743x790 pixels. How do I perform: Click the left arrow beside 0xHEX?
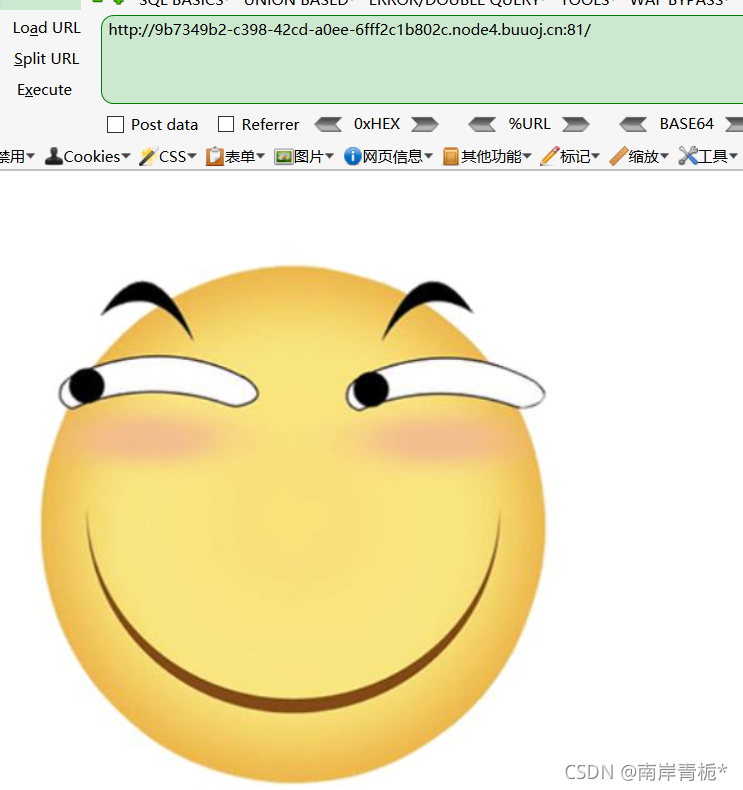point(328,124)
